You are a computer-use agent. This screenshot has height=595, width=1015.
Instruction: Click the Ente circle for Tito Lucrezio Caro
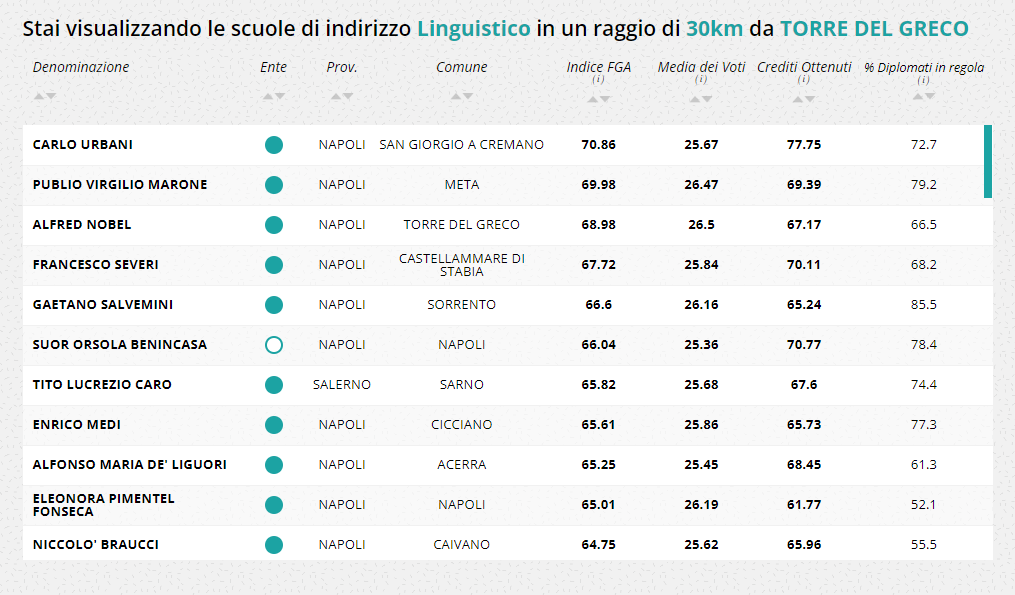click(x=274, y=385)
